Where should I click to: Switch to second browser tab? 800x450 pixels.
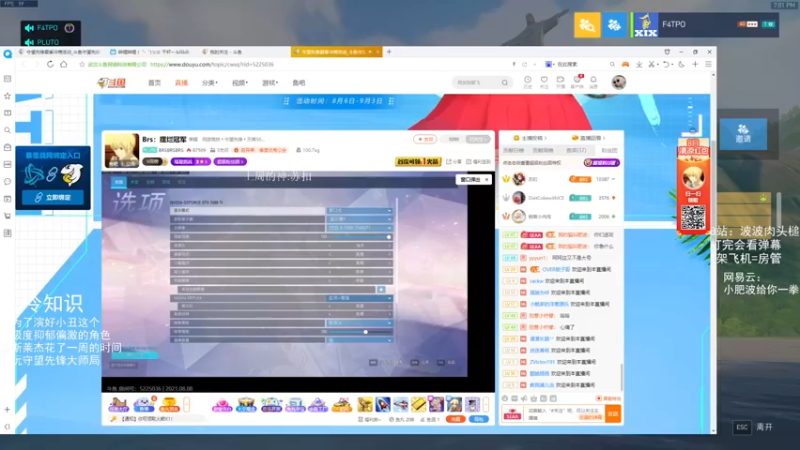[150, 52]
